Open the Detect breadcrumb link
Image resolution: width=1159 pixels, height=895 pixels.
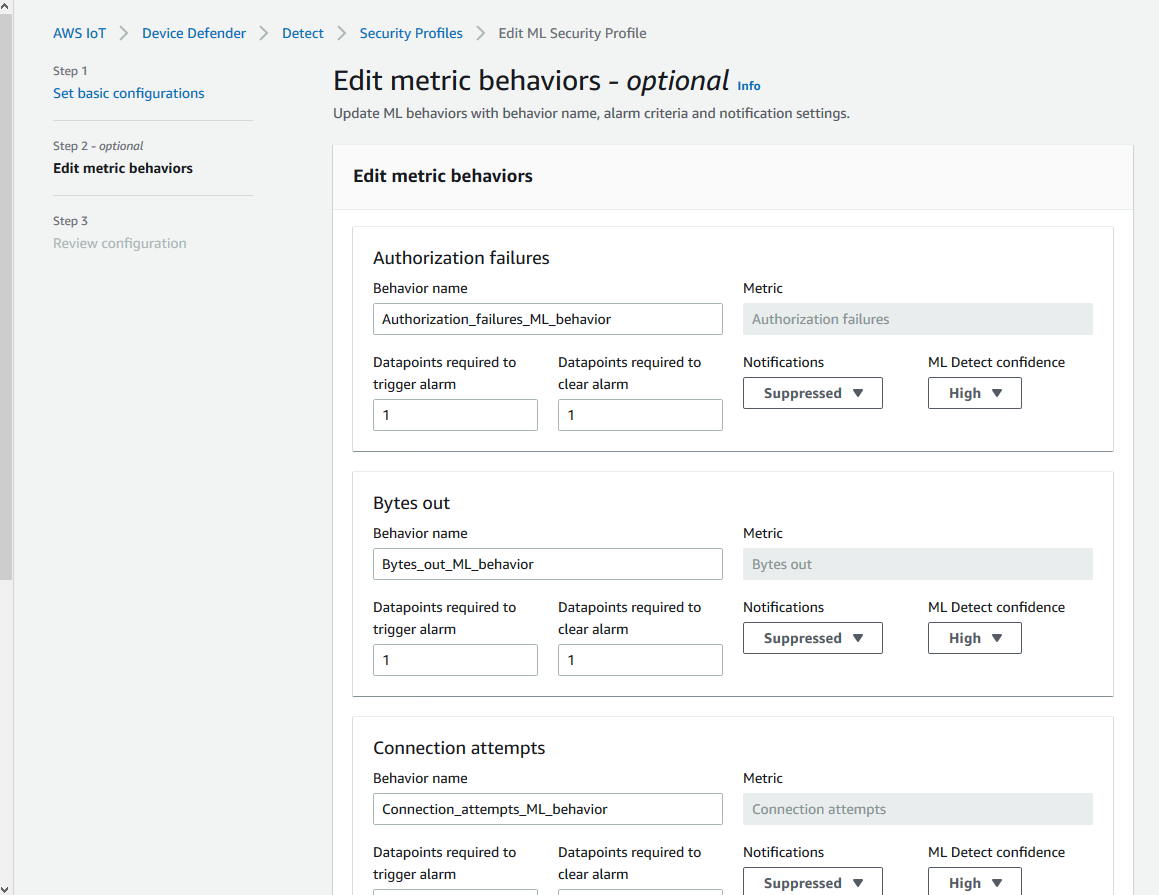click(x=303, y=32)
